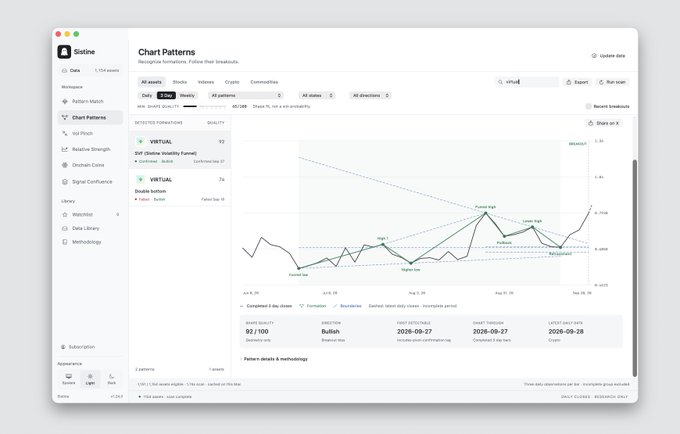Click the Onchain Coins icon
This screenshot has width=680, height=434.
click(x=65, y=165)
